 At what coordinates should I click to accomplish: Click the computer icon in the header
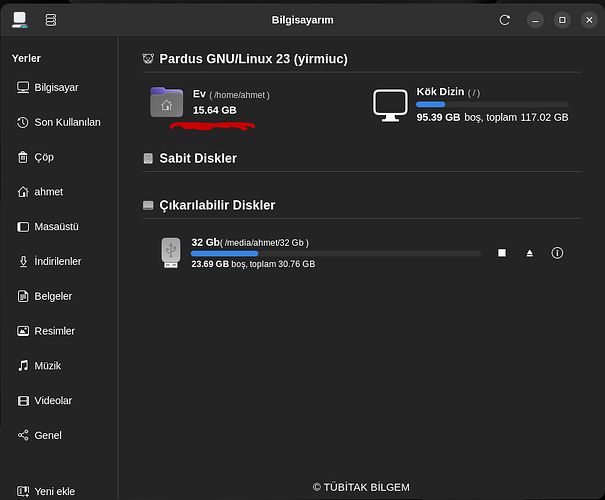tap(19, 20)
